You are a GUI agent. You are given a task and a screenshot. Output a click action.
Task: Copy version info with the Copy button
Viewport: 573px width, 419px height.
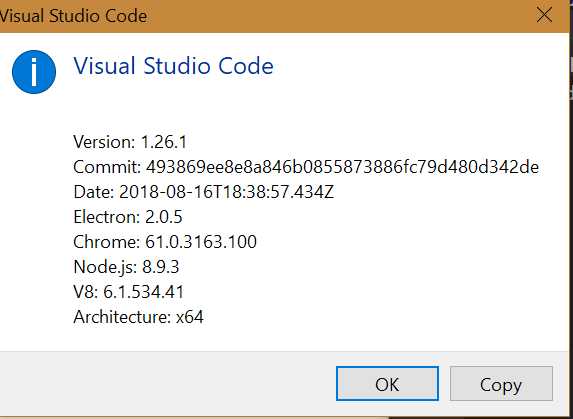tap(501, 384)
